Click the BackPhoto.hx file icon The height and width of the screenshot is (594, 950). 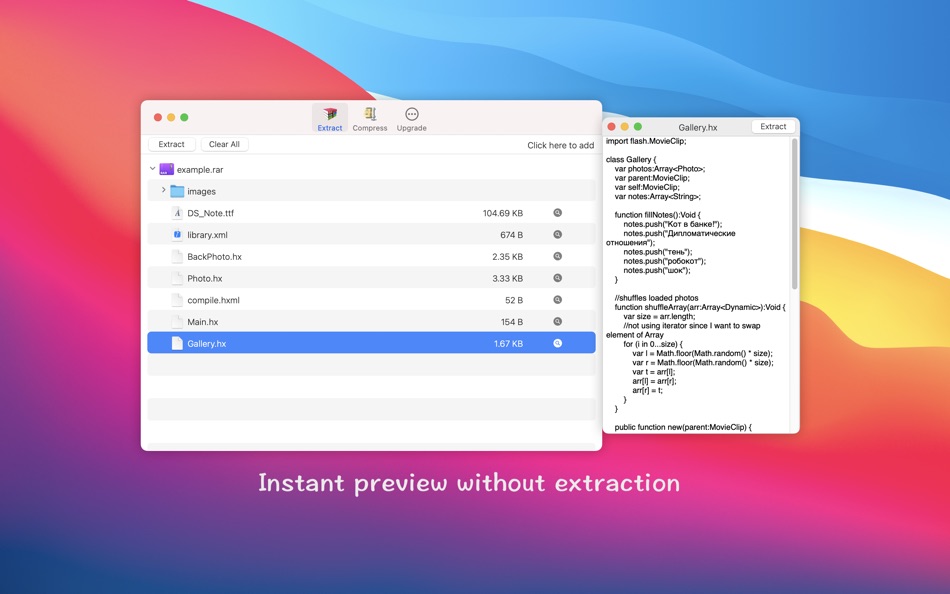[177, 256]
